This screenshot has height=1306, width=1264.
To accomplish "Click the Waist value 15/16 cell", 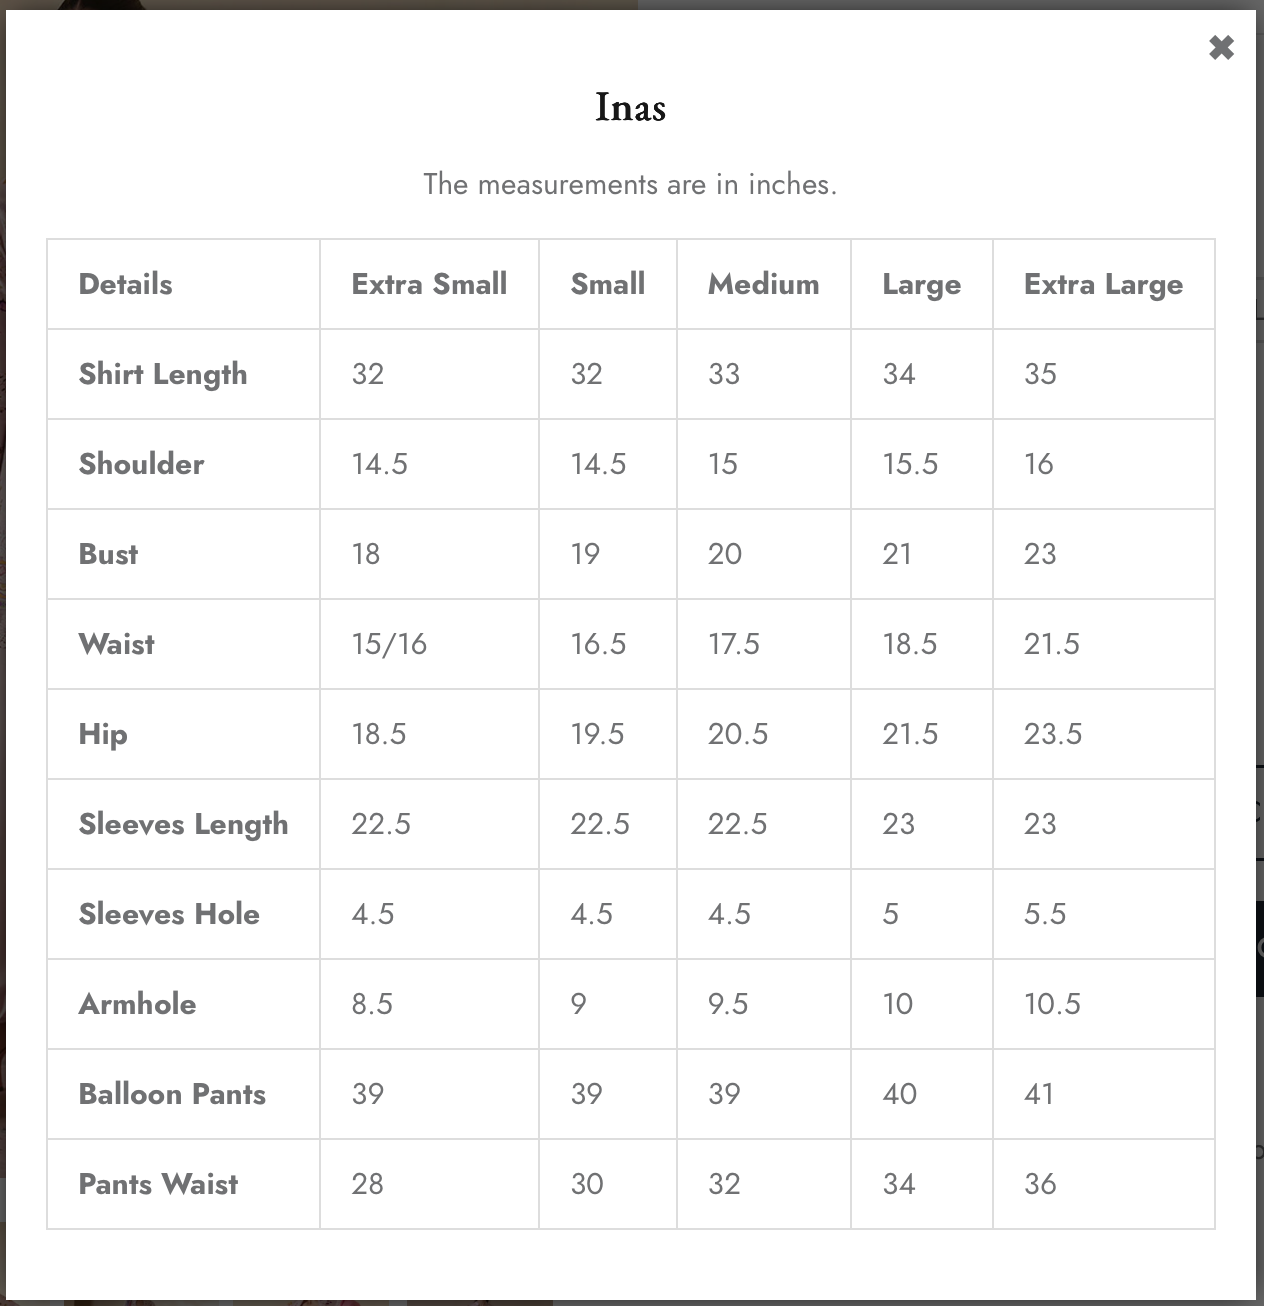I will [x=429, y=644].
